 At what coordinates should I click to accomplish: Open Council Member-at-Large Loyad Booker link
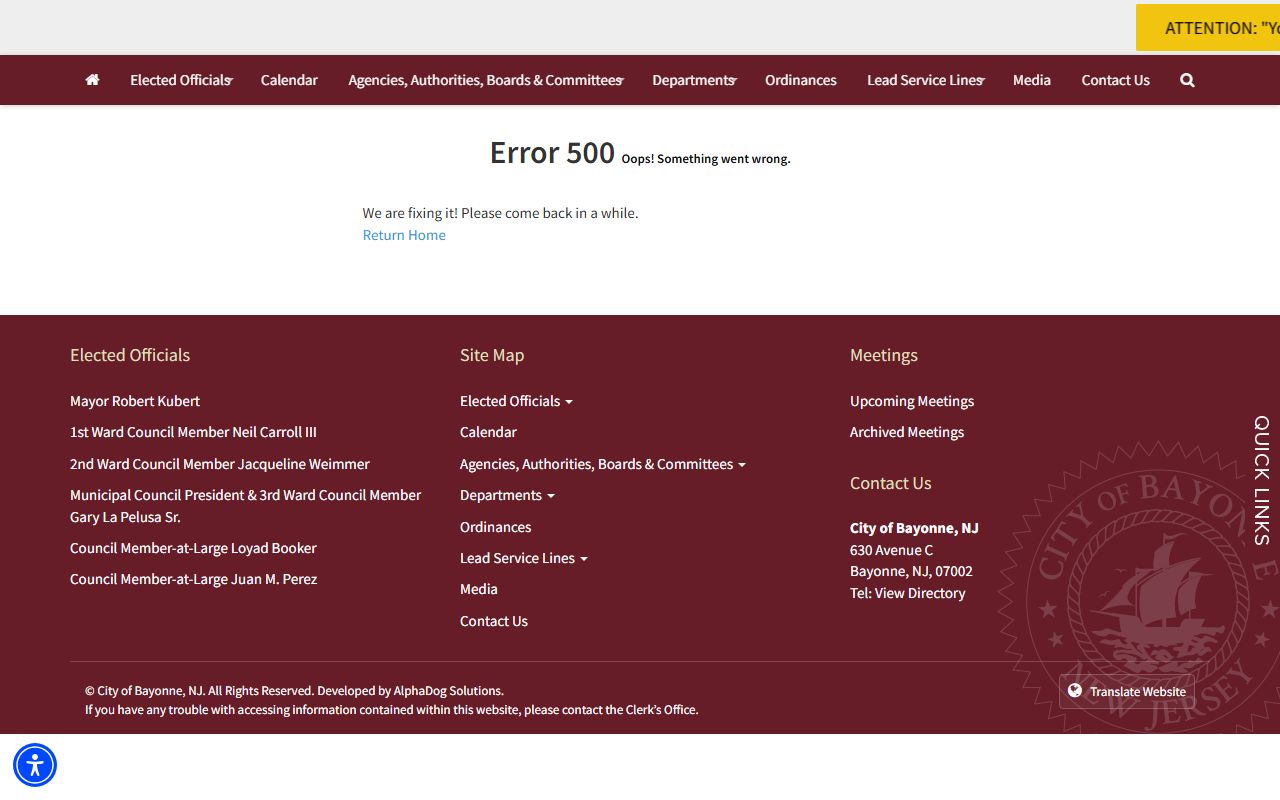click(193, 548)
